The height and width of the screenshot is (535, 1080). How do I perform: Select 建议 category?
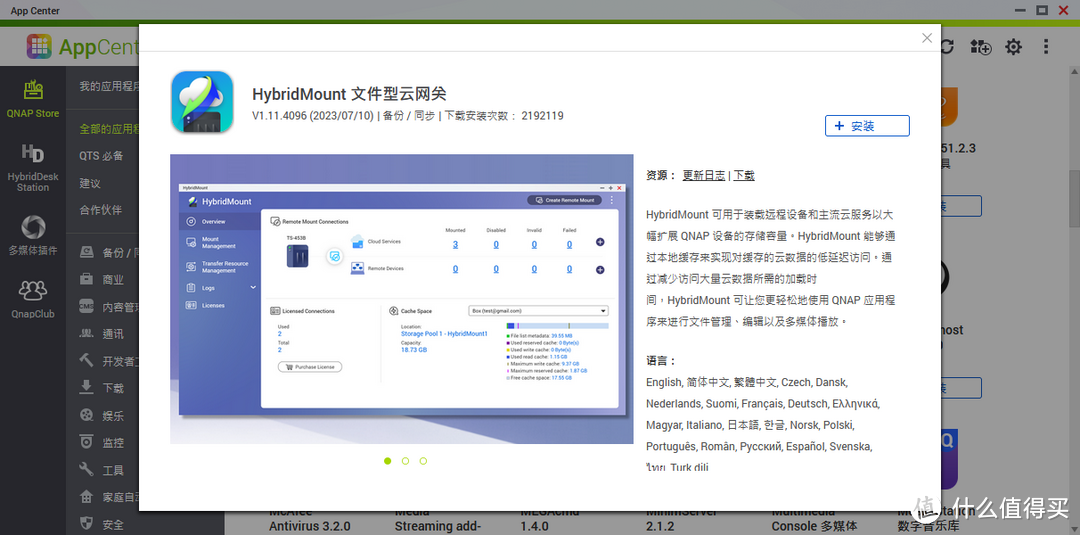pyautogui.click(x=90, y=183)
